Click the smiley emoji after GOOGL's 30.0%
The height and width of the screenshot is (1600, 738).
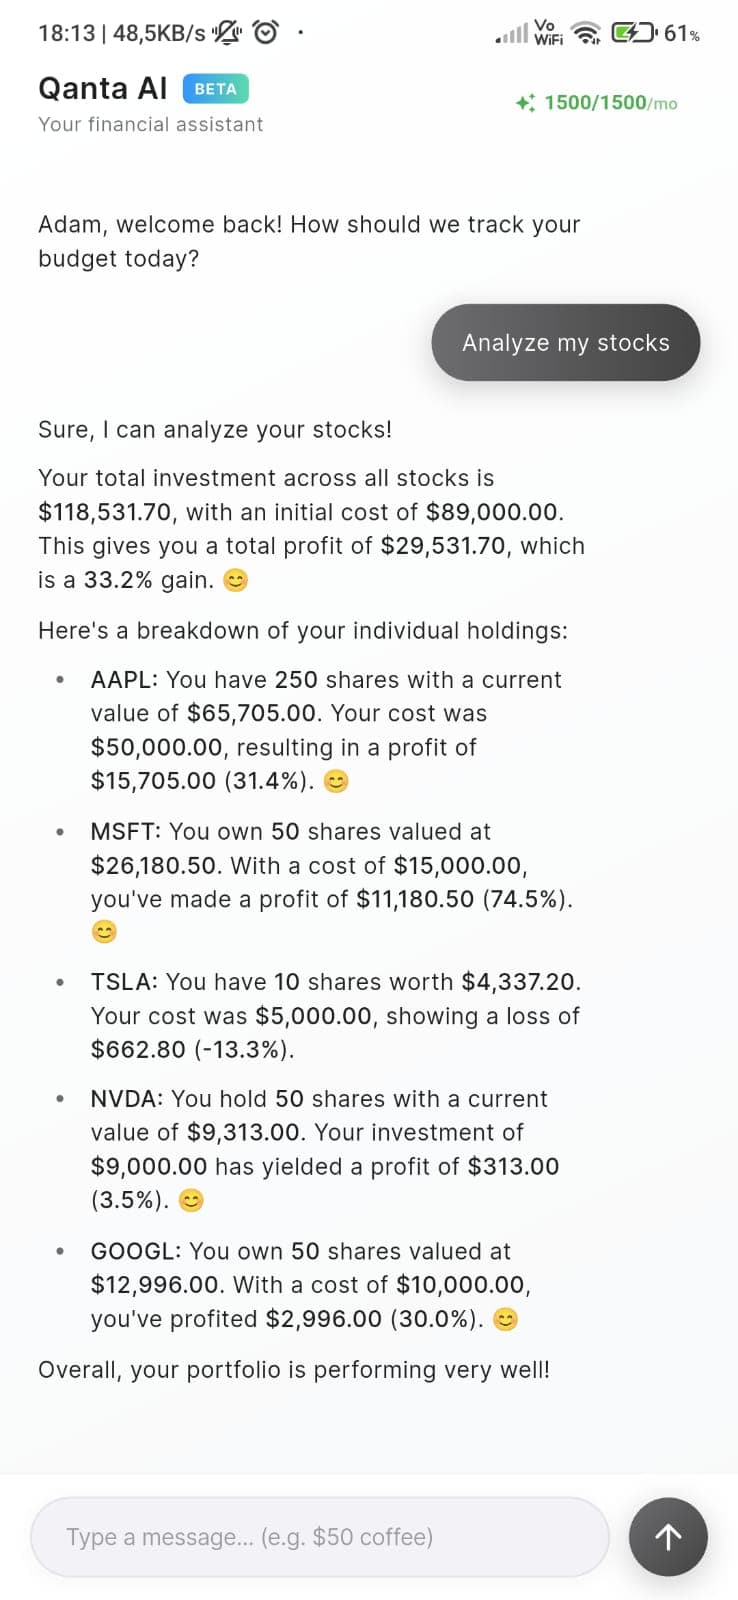(x=507, y=1320)
